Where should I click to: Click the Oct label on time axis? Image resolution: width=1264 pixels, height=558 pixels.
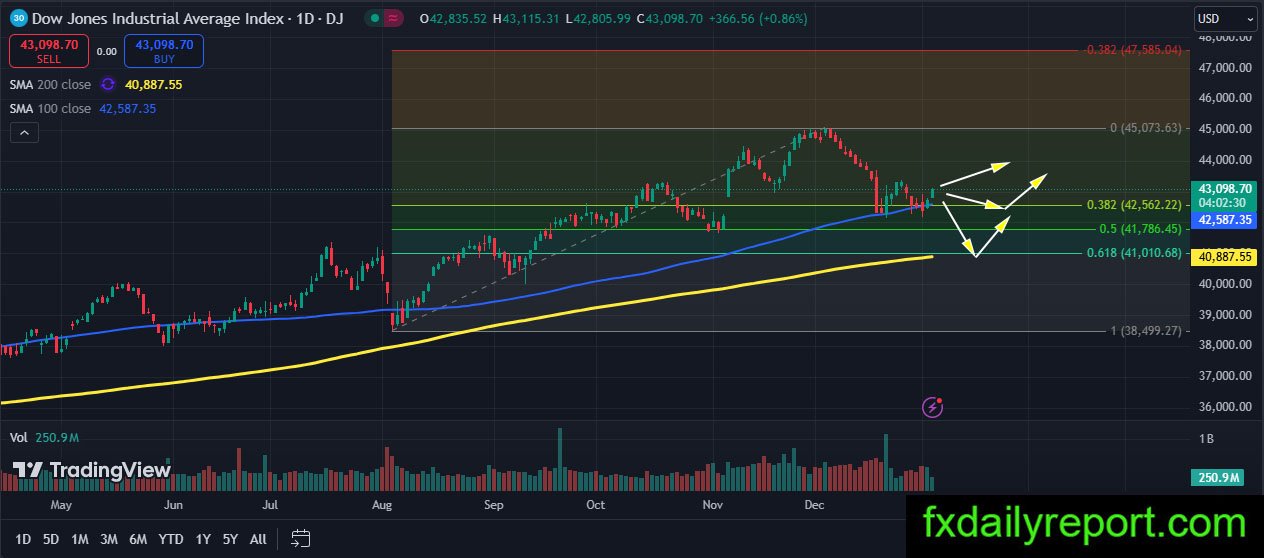596,505
